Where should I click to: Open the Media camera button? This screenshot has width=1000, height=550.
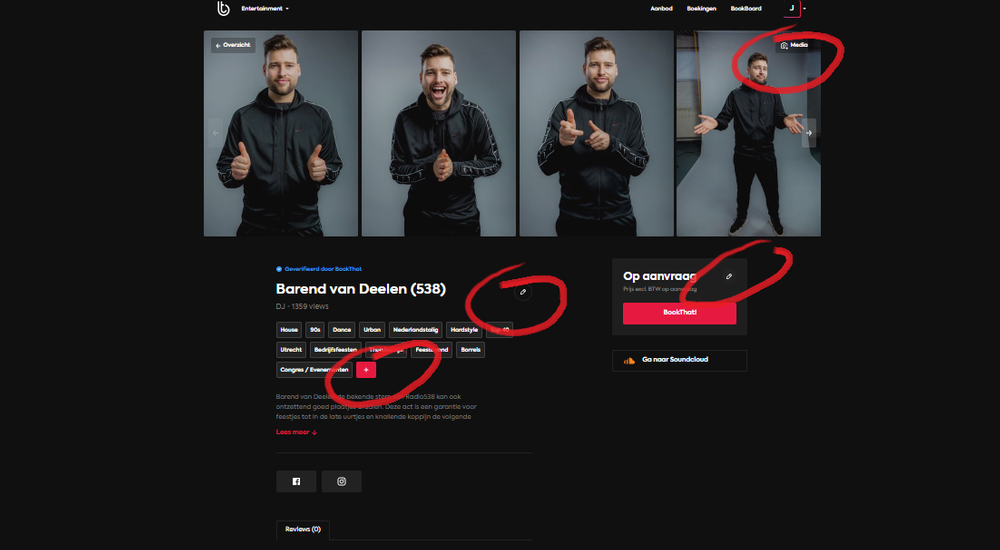[794, 45]
